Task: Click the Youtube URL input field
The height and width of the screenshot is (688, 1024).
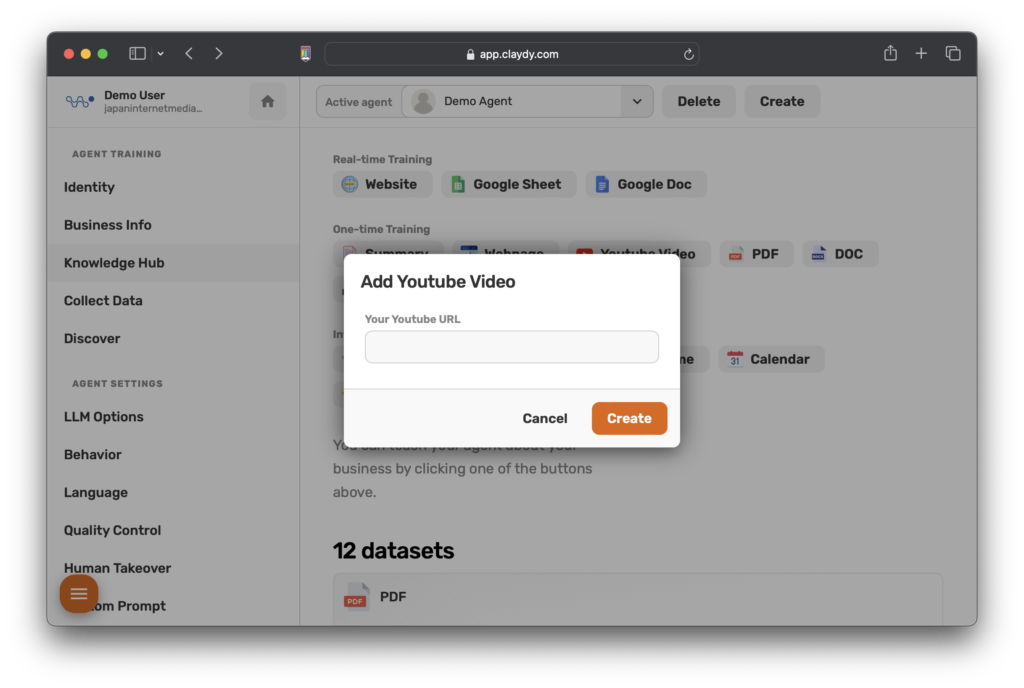Action: pos(511,347)
